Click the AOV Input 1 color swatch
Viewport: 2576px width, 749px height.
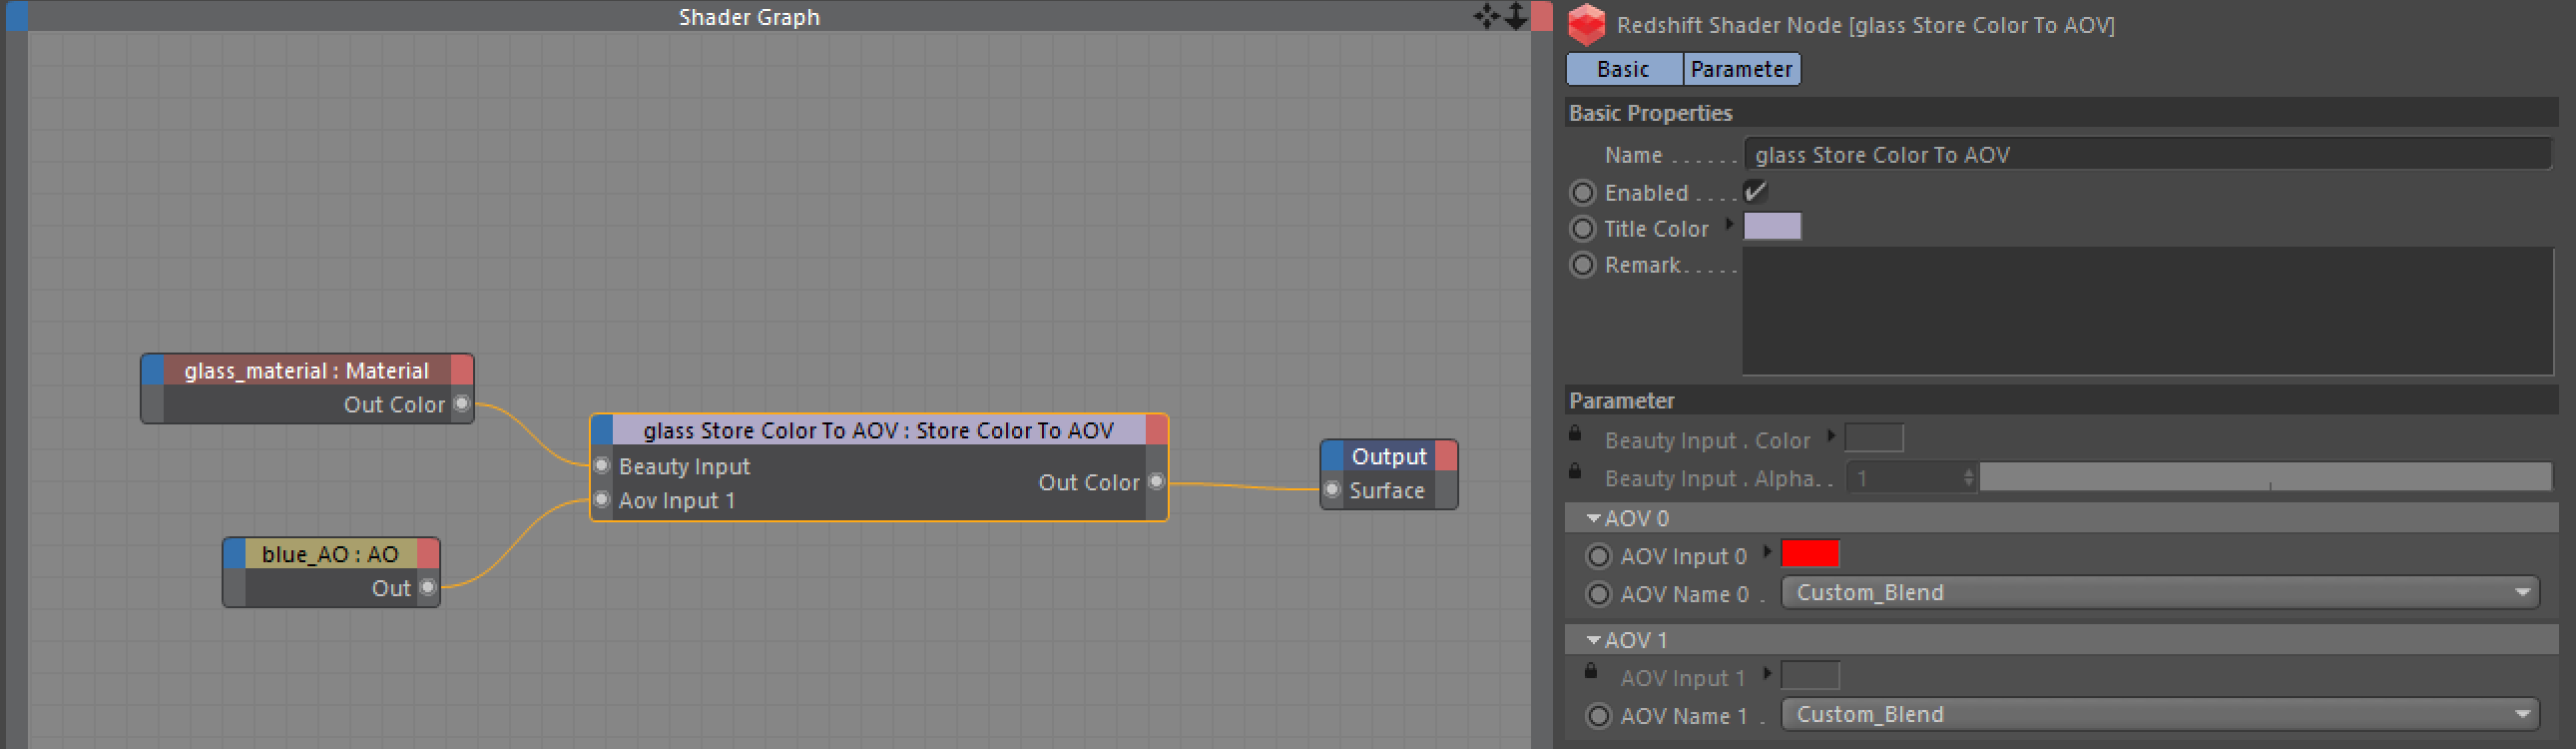click(1810, 675)
